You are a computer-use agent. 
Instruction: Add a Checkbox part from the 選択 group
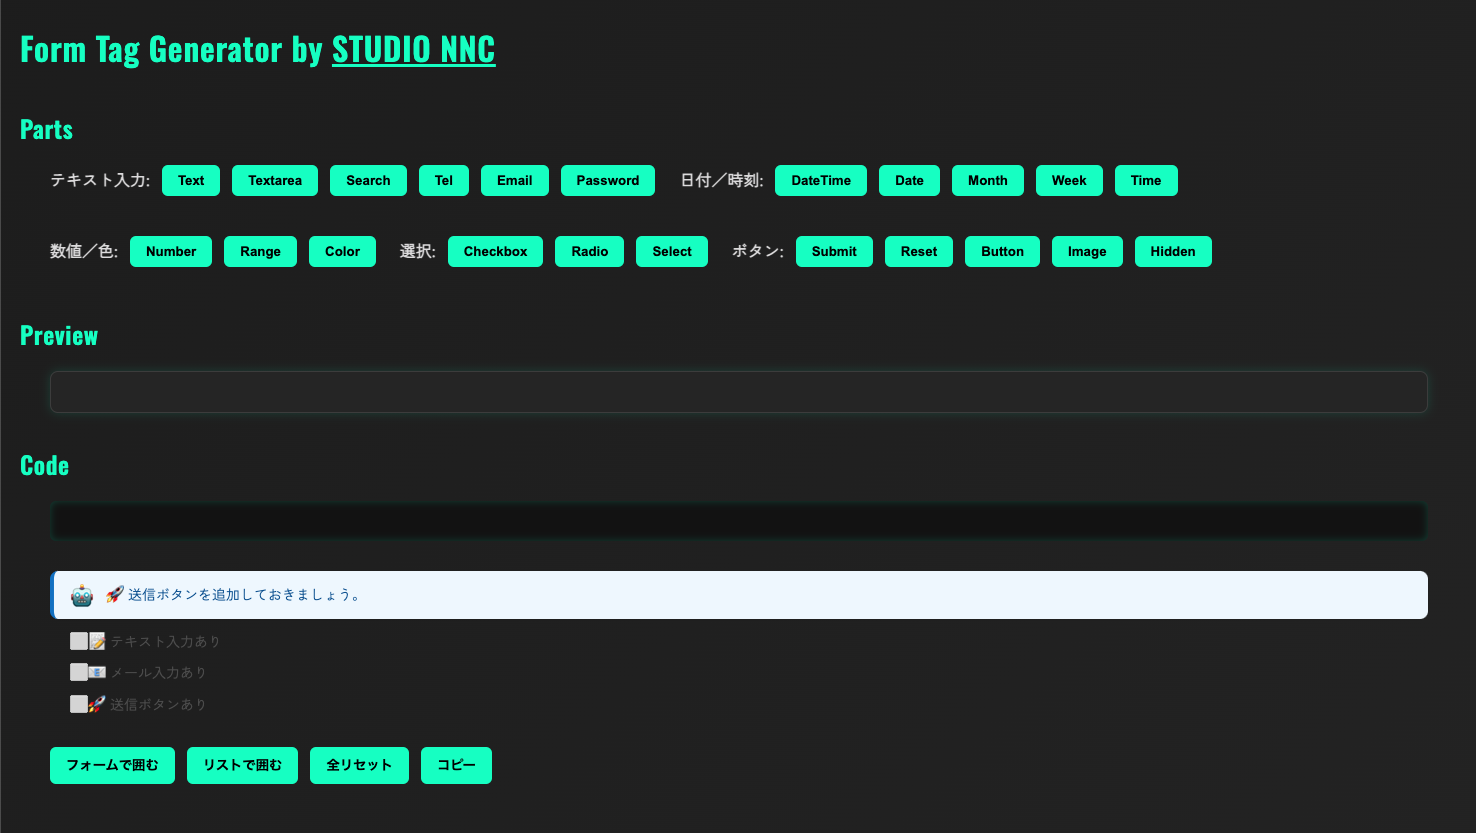(495, 251)
